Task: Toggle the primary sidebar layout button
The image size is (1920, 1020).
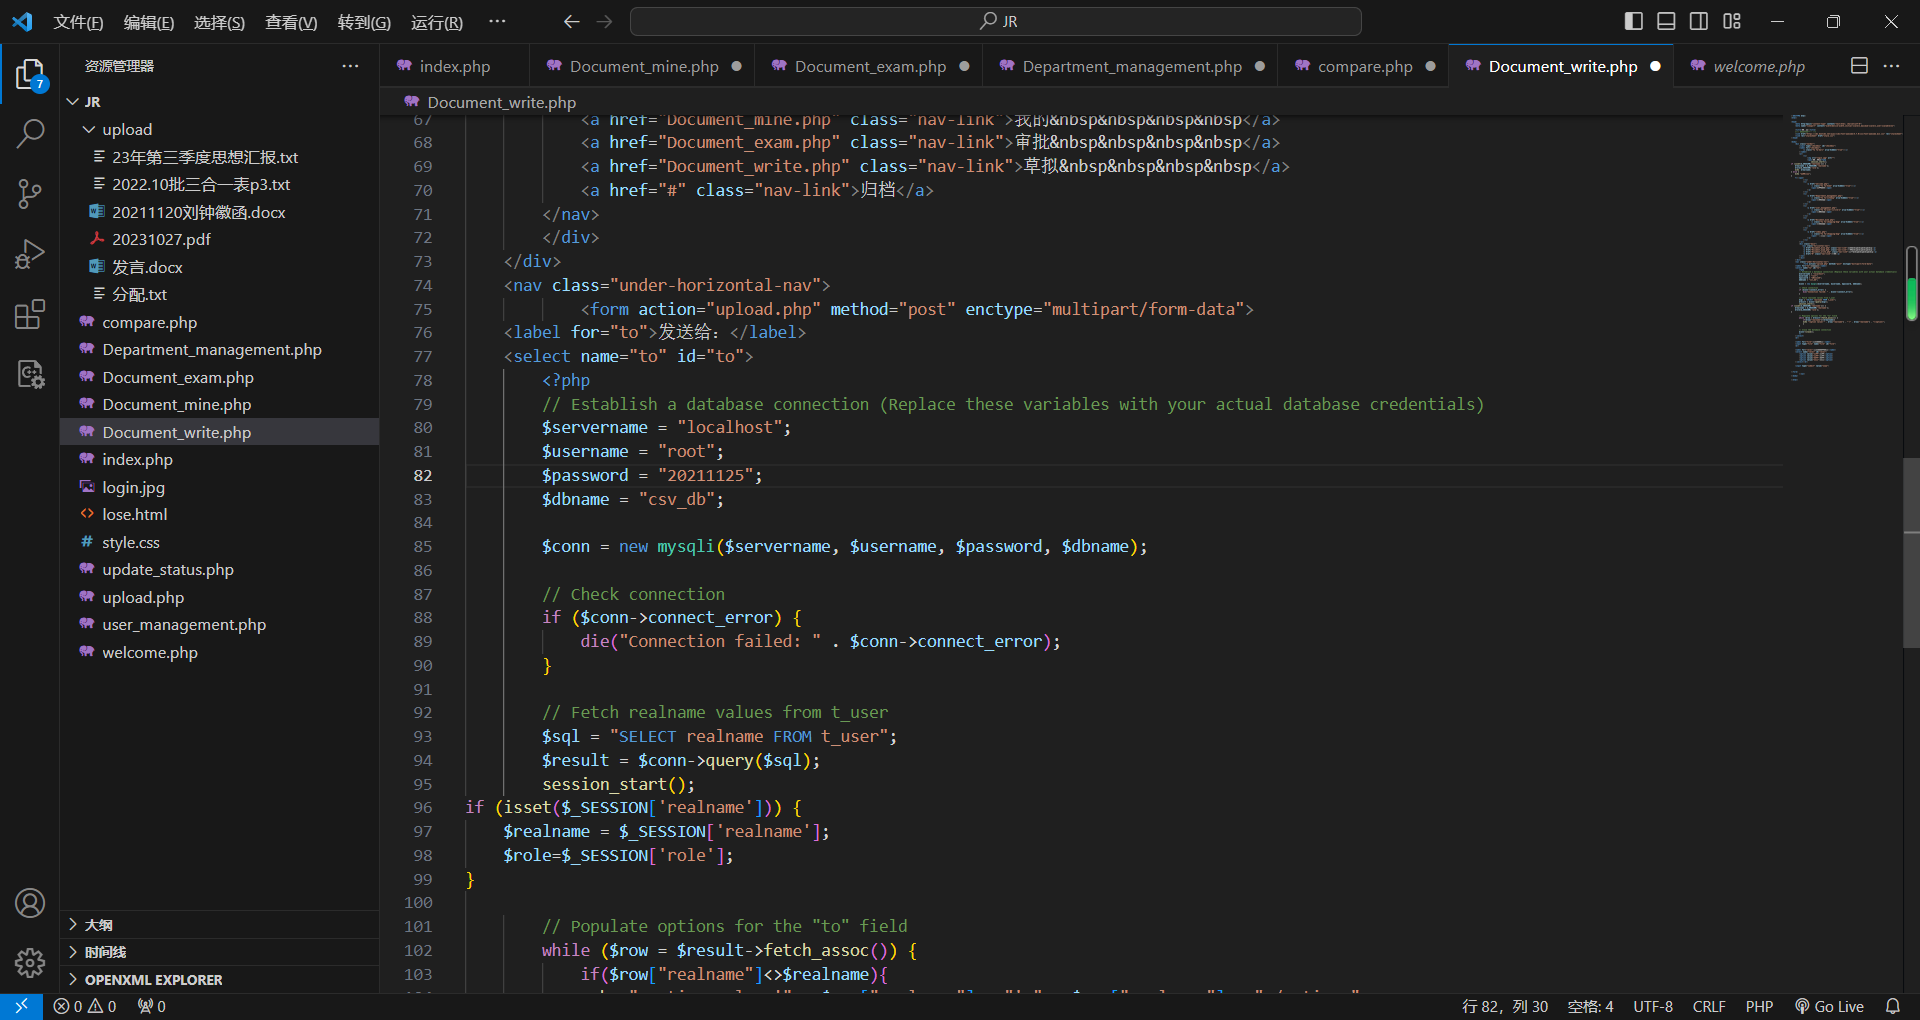Action: [1633, 21]
